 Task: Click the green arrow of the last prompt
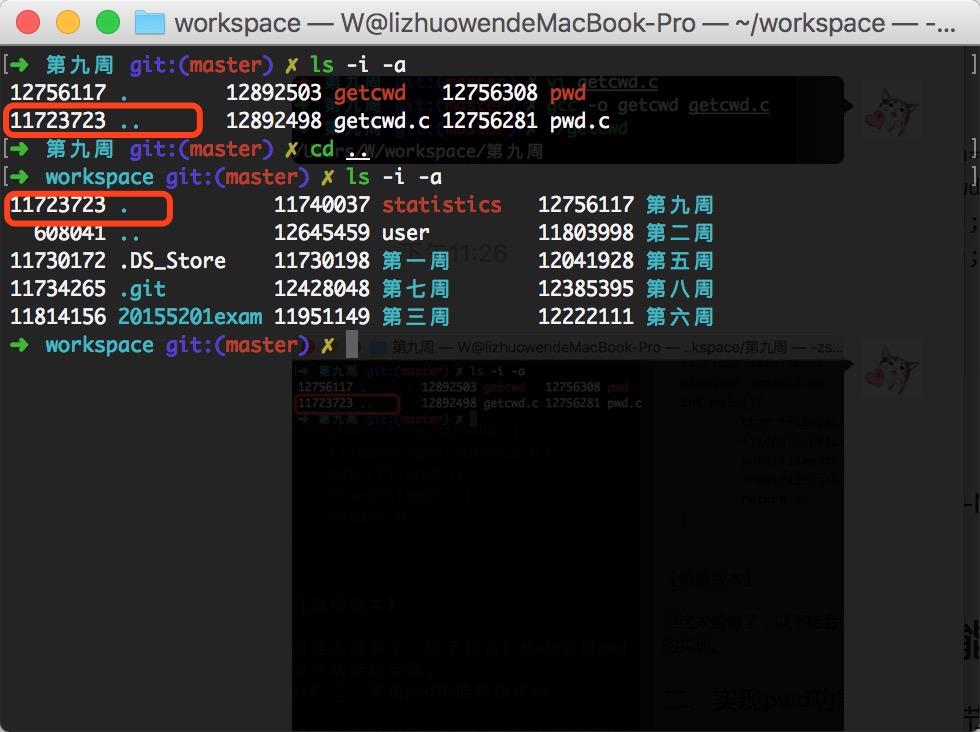(x=19, y=344)
